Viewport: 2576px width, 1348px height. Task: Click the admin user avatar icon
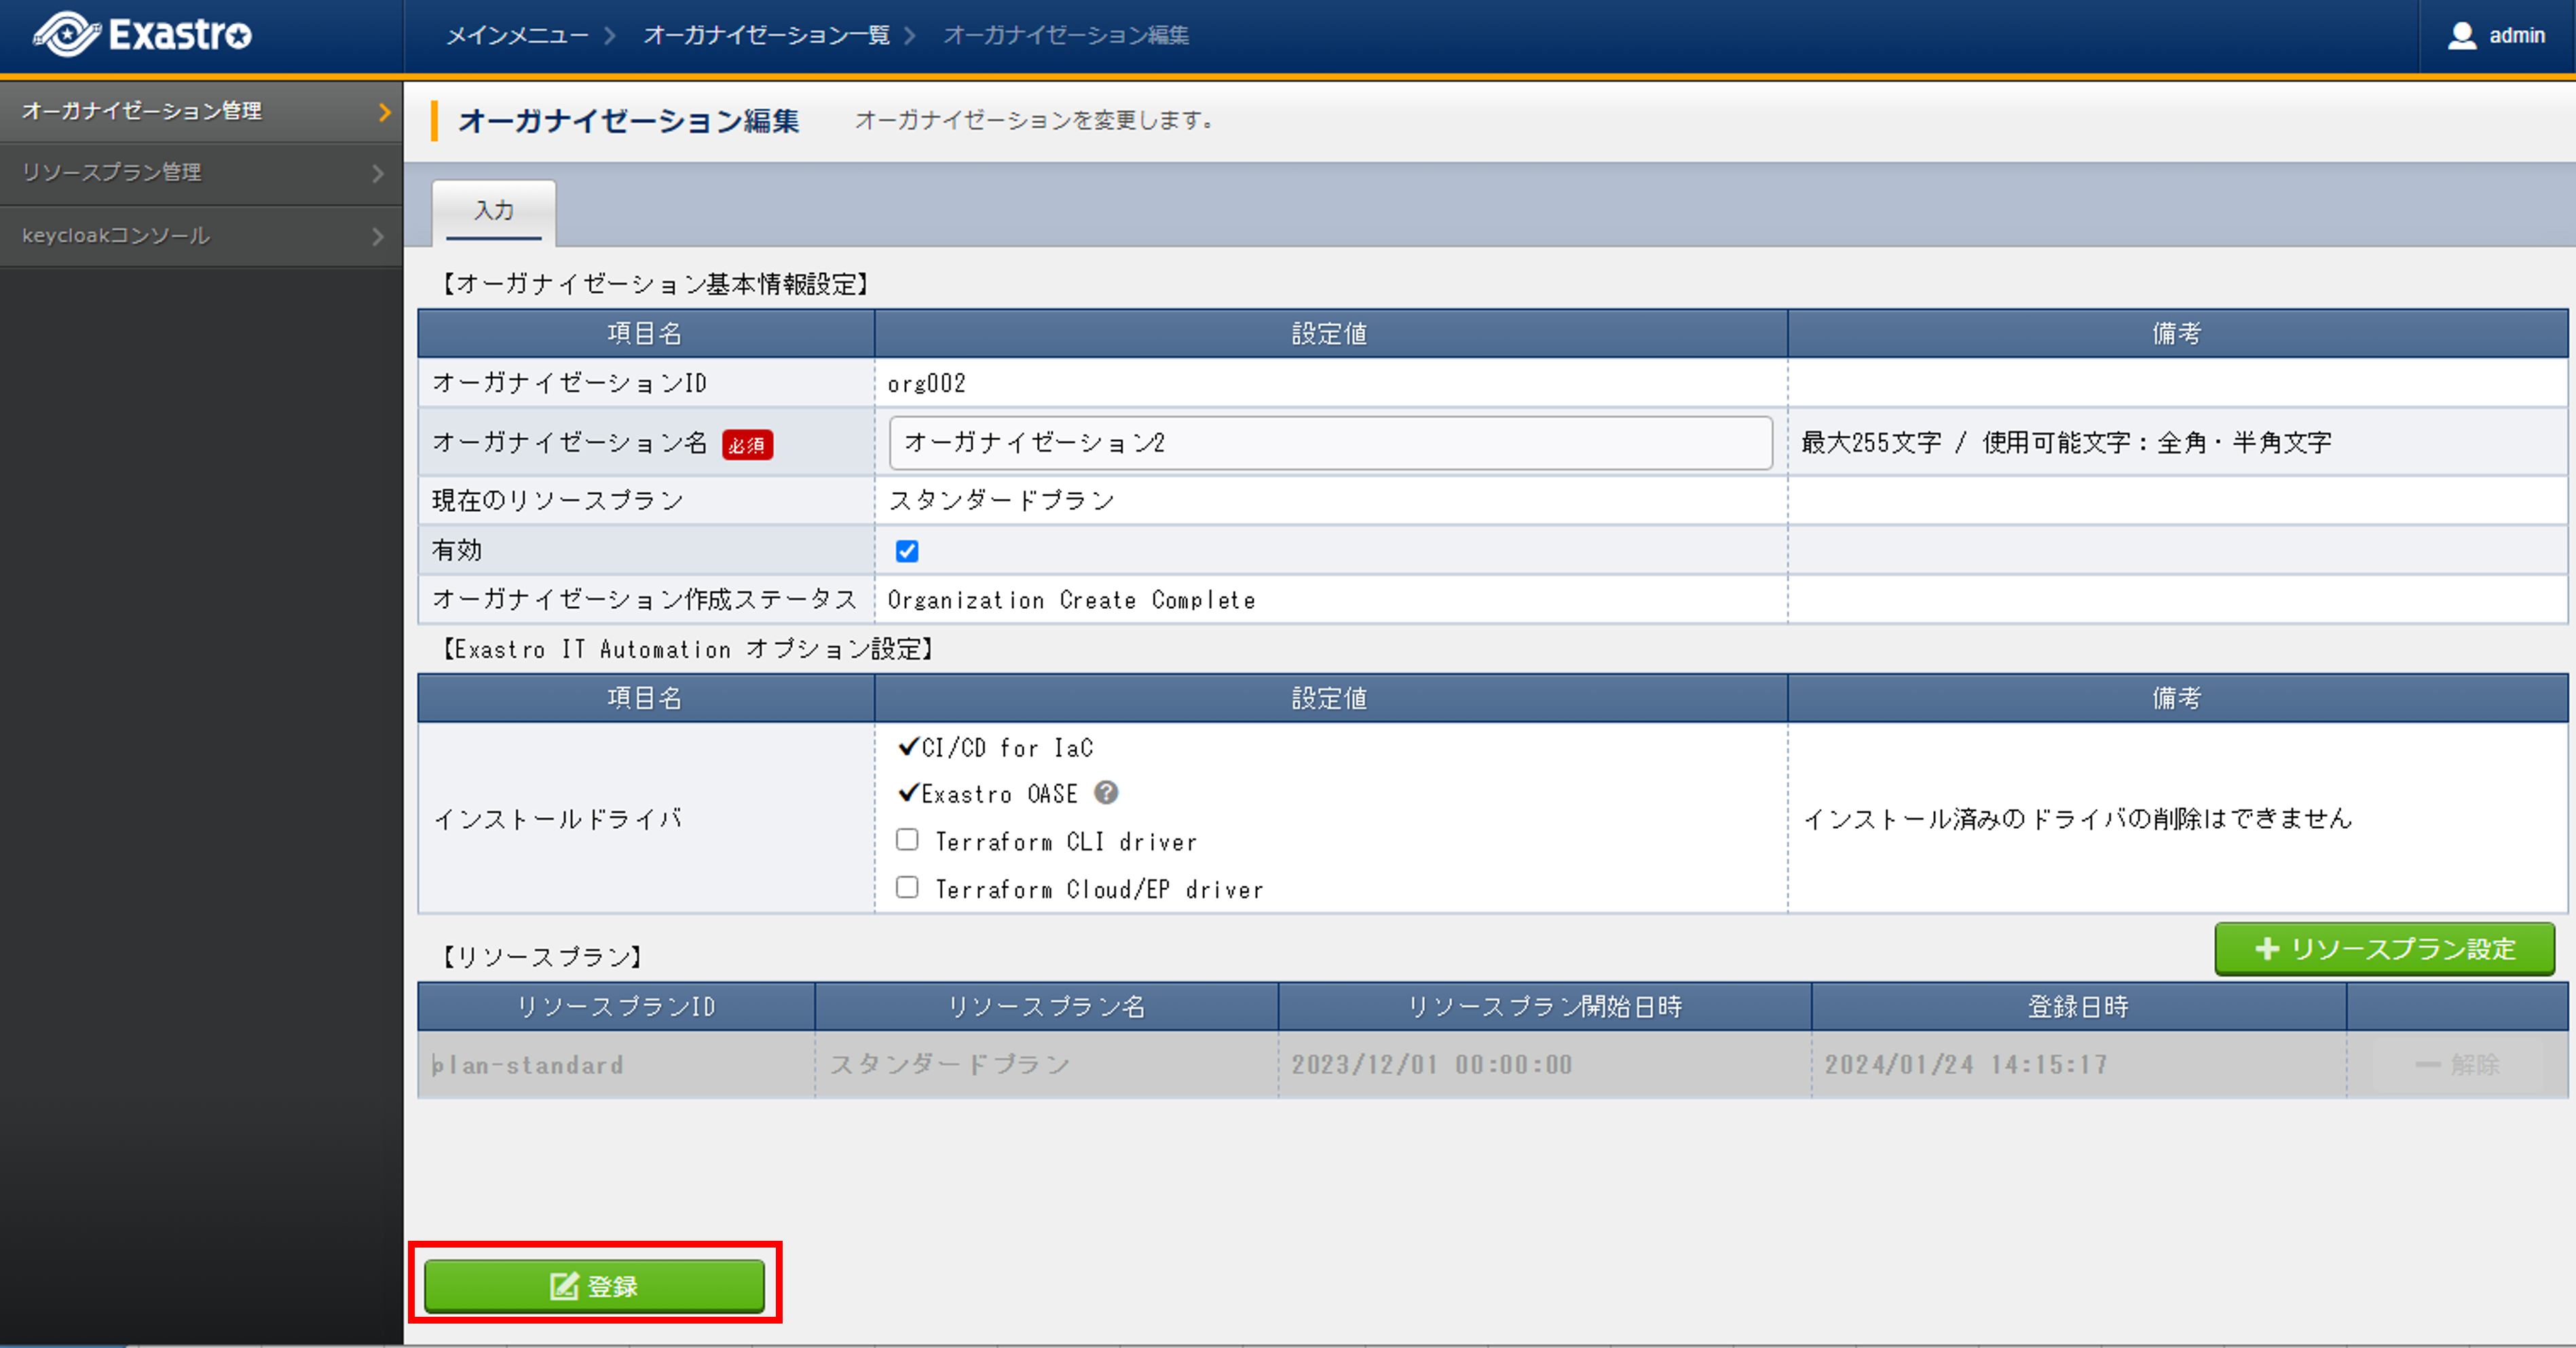click(2461, 36)
